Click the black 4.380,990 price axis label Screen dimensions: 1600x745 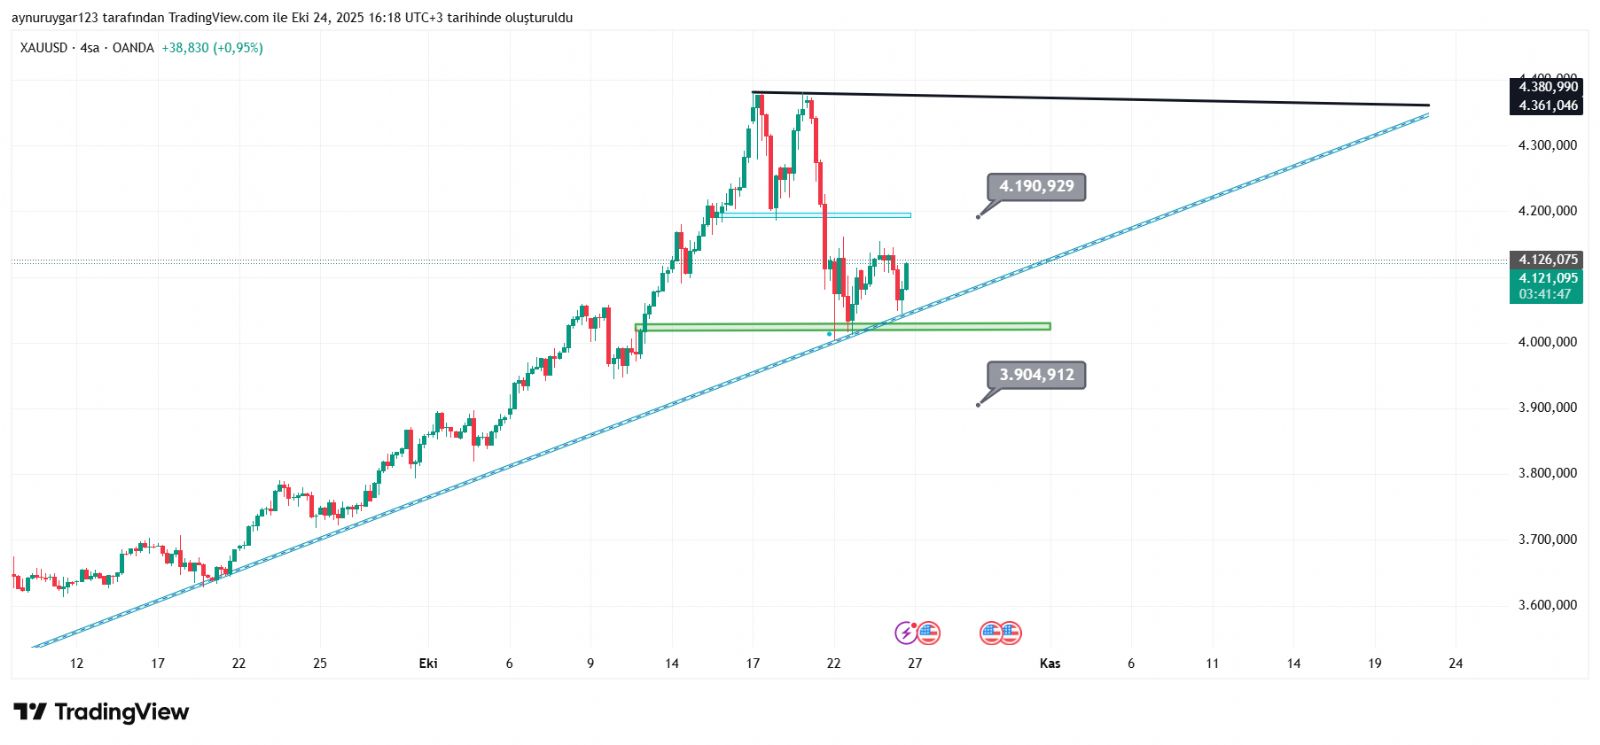click(x=1546, y=87)
